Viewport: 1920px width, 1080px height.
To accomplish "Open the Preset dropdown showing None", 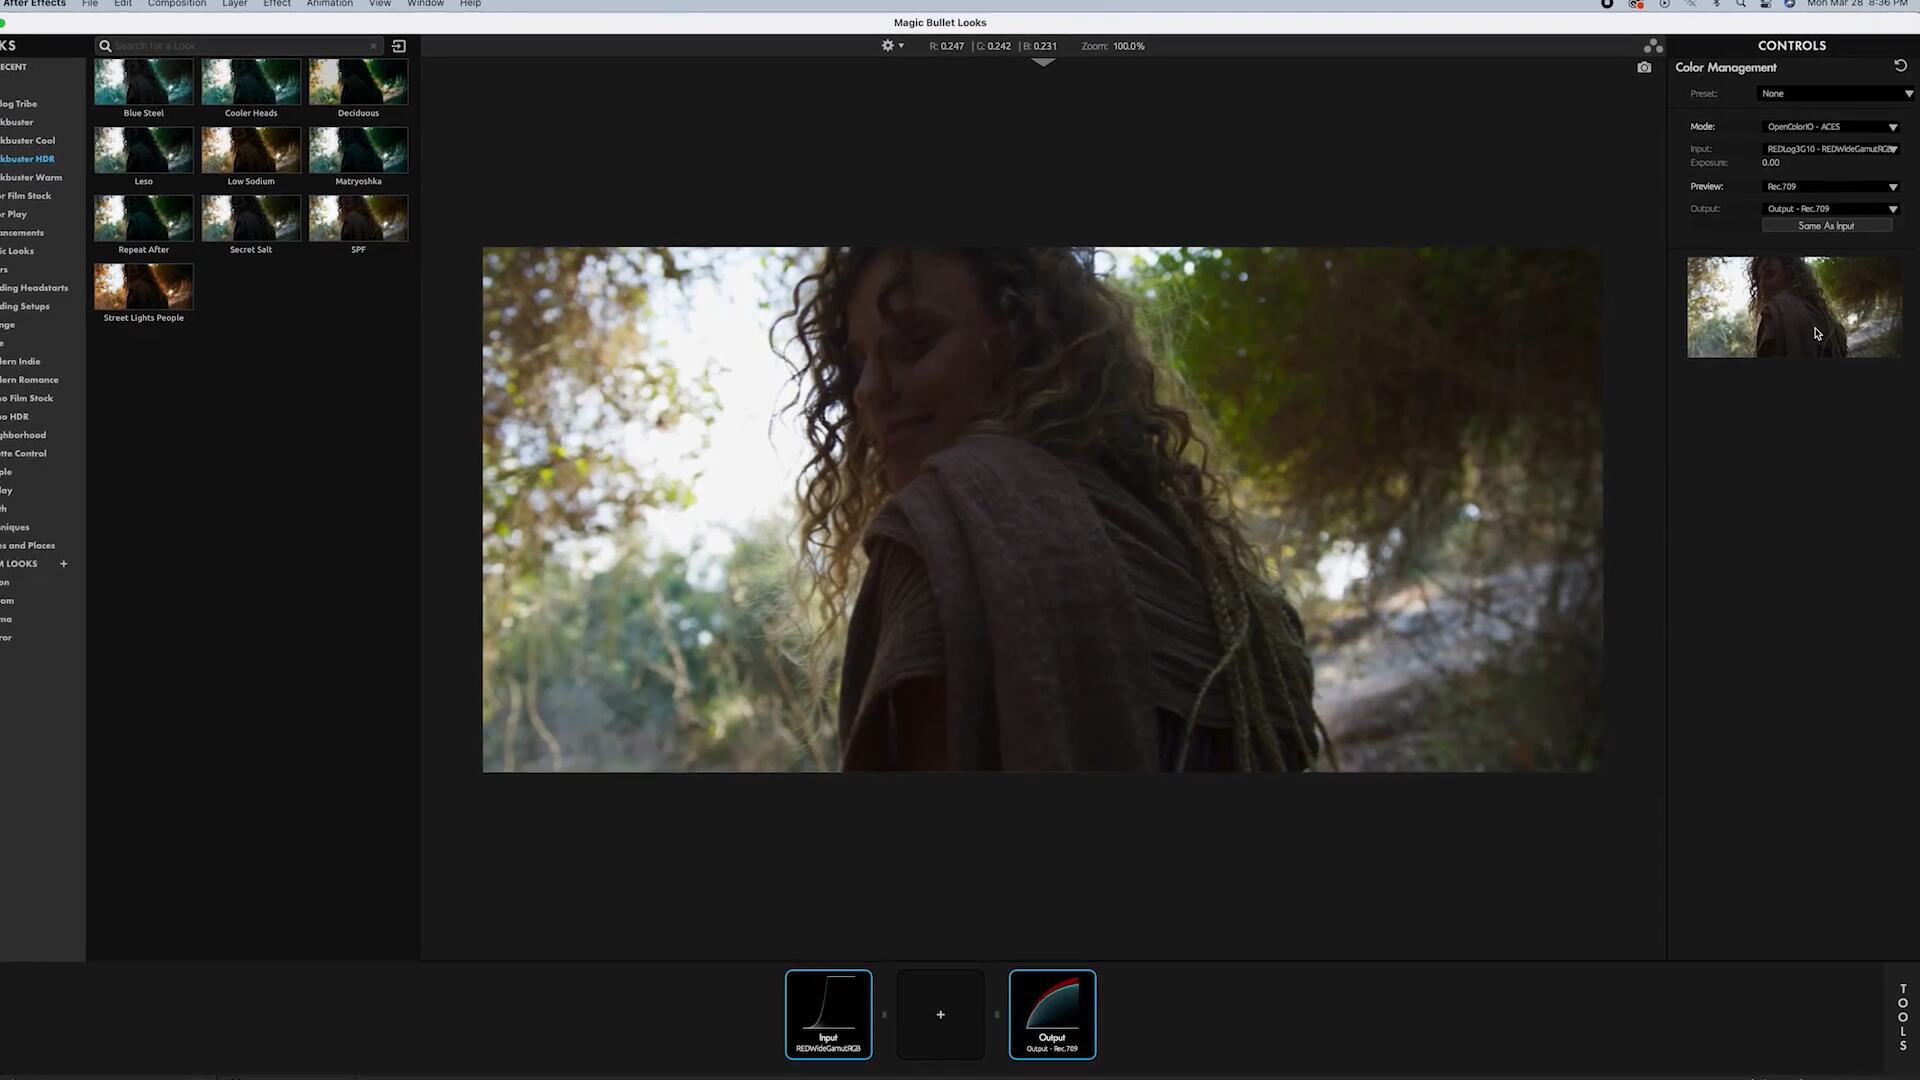I will tap(1834, 93).
